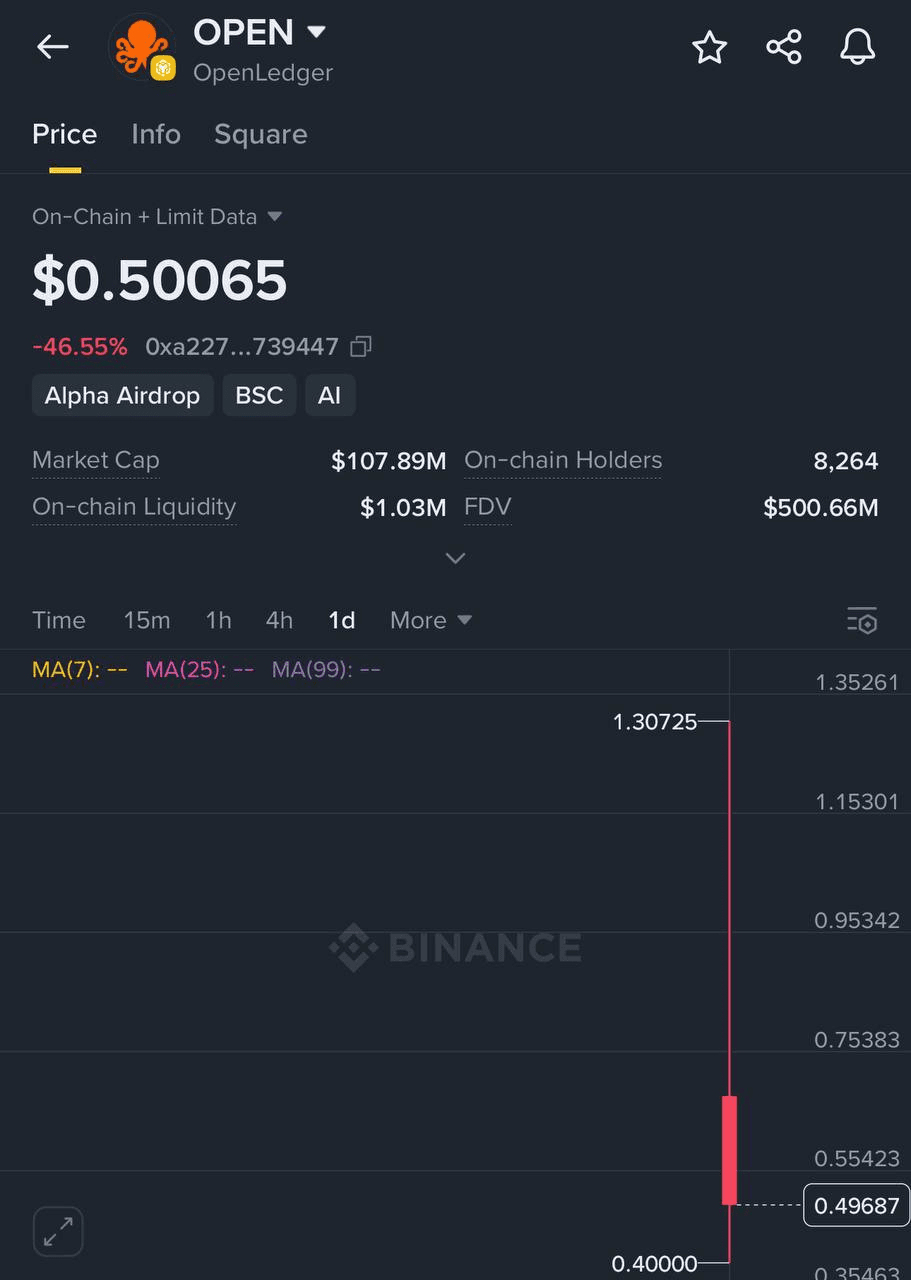911x1280 pixels.
Task: Tap the OpenLedger octopus token logo
Action: pyautogui.click(x=142, y=47)
